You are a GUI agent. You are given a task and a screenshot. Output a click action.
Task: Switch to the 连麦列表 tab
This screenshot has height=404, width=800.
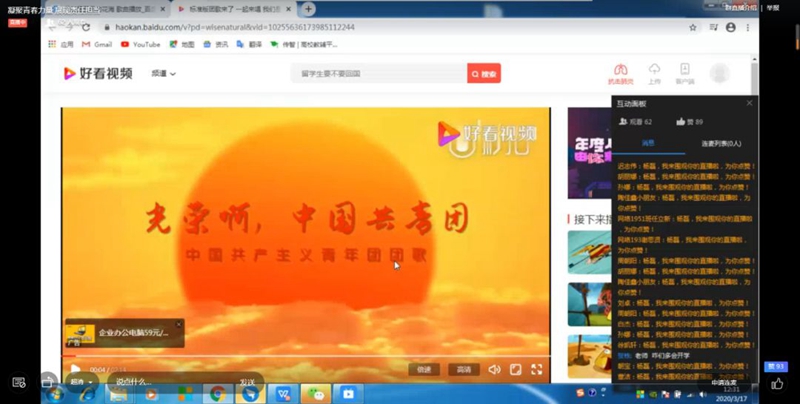click(x=720, y=143)
